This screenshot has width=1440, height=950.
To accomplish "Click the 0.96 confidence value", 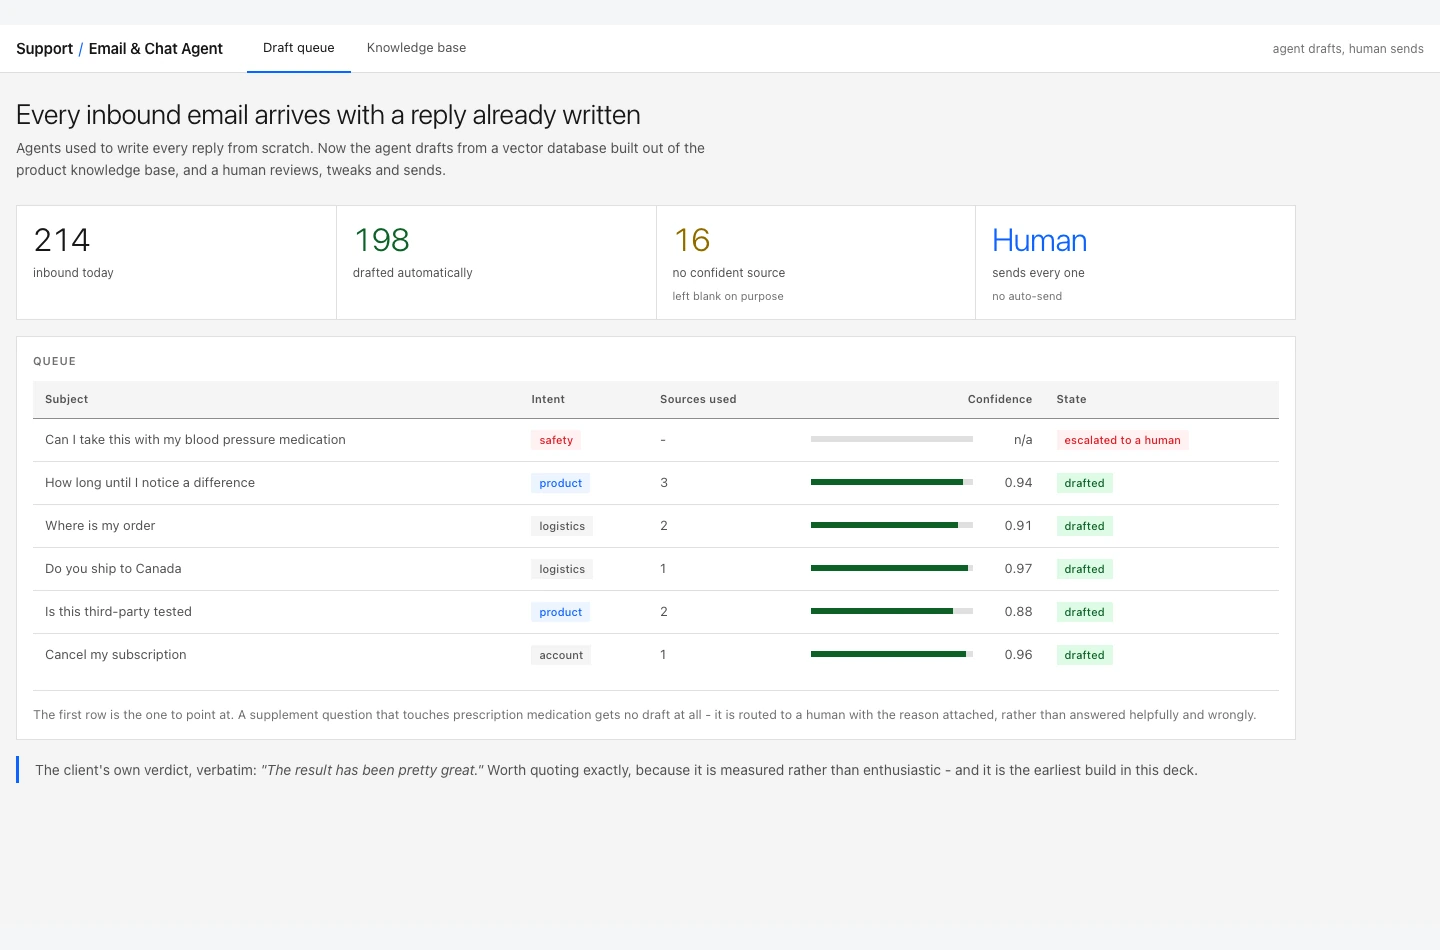I will pyautogui.click(x=1018, y=655).
